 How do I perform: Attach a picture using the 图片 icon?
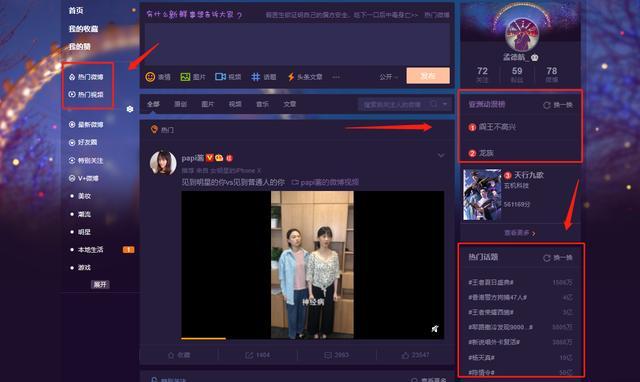(185, 77)
